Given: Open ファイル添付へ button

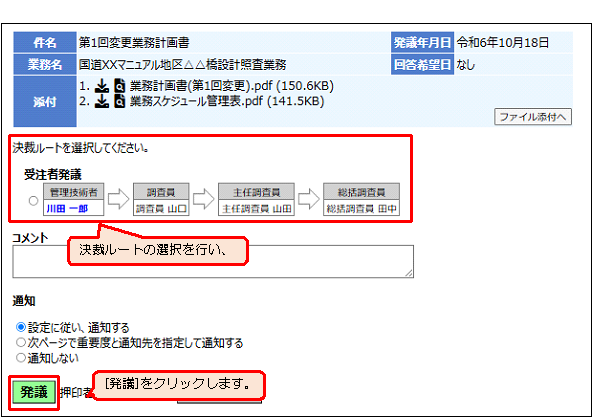Looking at the screenshot, I should (533, 117).
